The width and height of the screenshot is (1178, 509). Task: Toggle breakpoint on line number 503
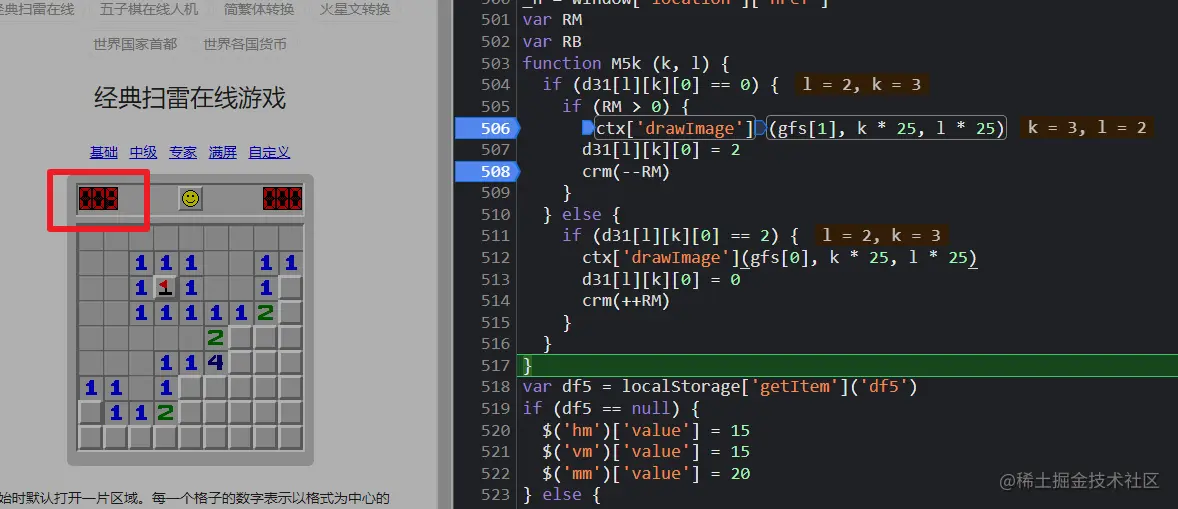495,63
